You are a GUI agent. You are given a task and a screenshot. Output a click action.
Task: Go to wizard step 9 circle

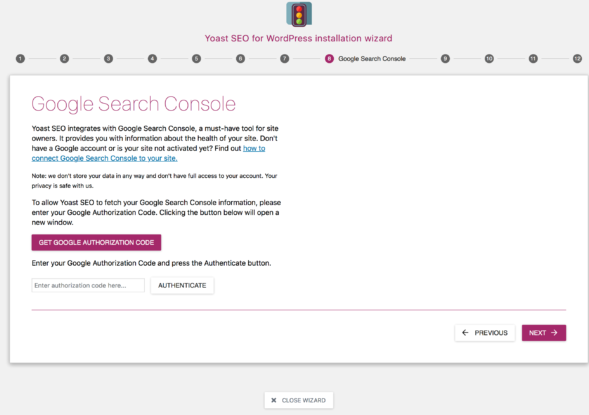[445, 59]
